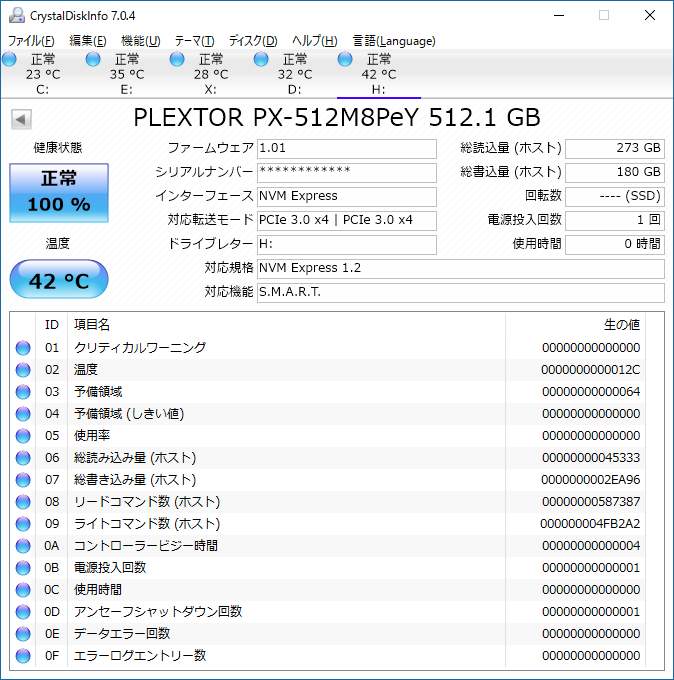Click the ファームウェア field showing 1.01
The height and width of the screenshot is (680, 674).
[x=347, y=148]
